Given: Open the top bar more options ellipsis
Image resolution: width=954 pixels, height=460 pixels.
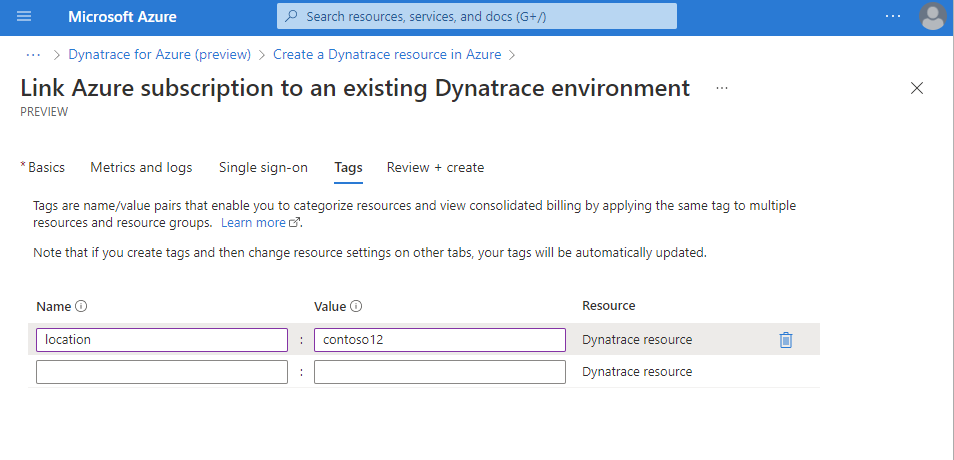Looking at the screenshot, I should coord(893,16).
